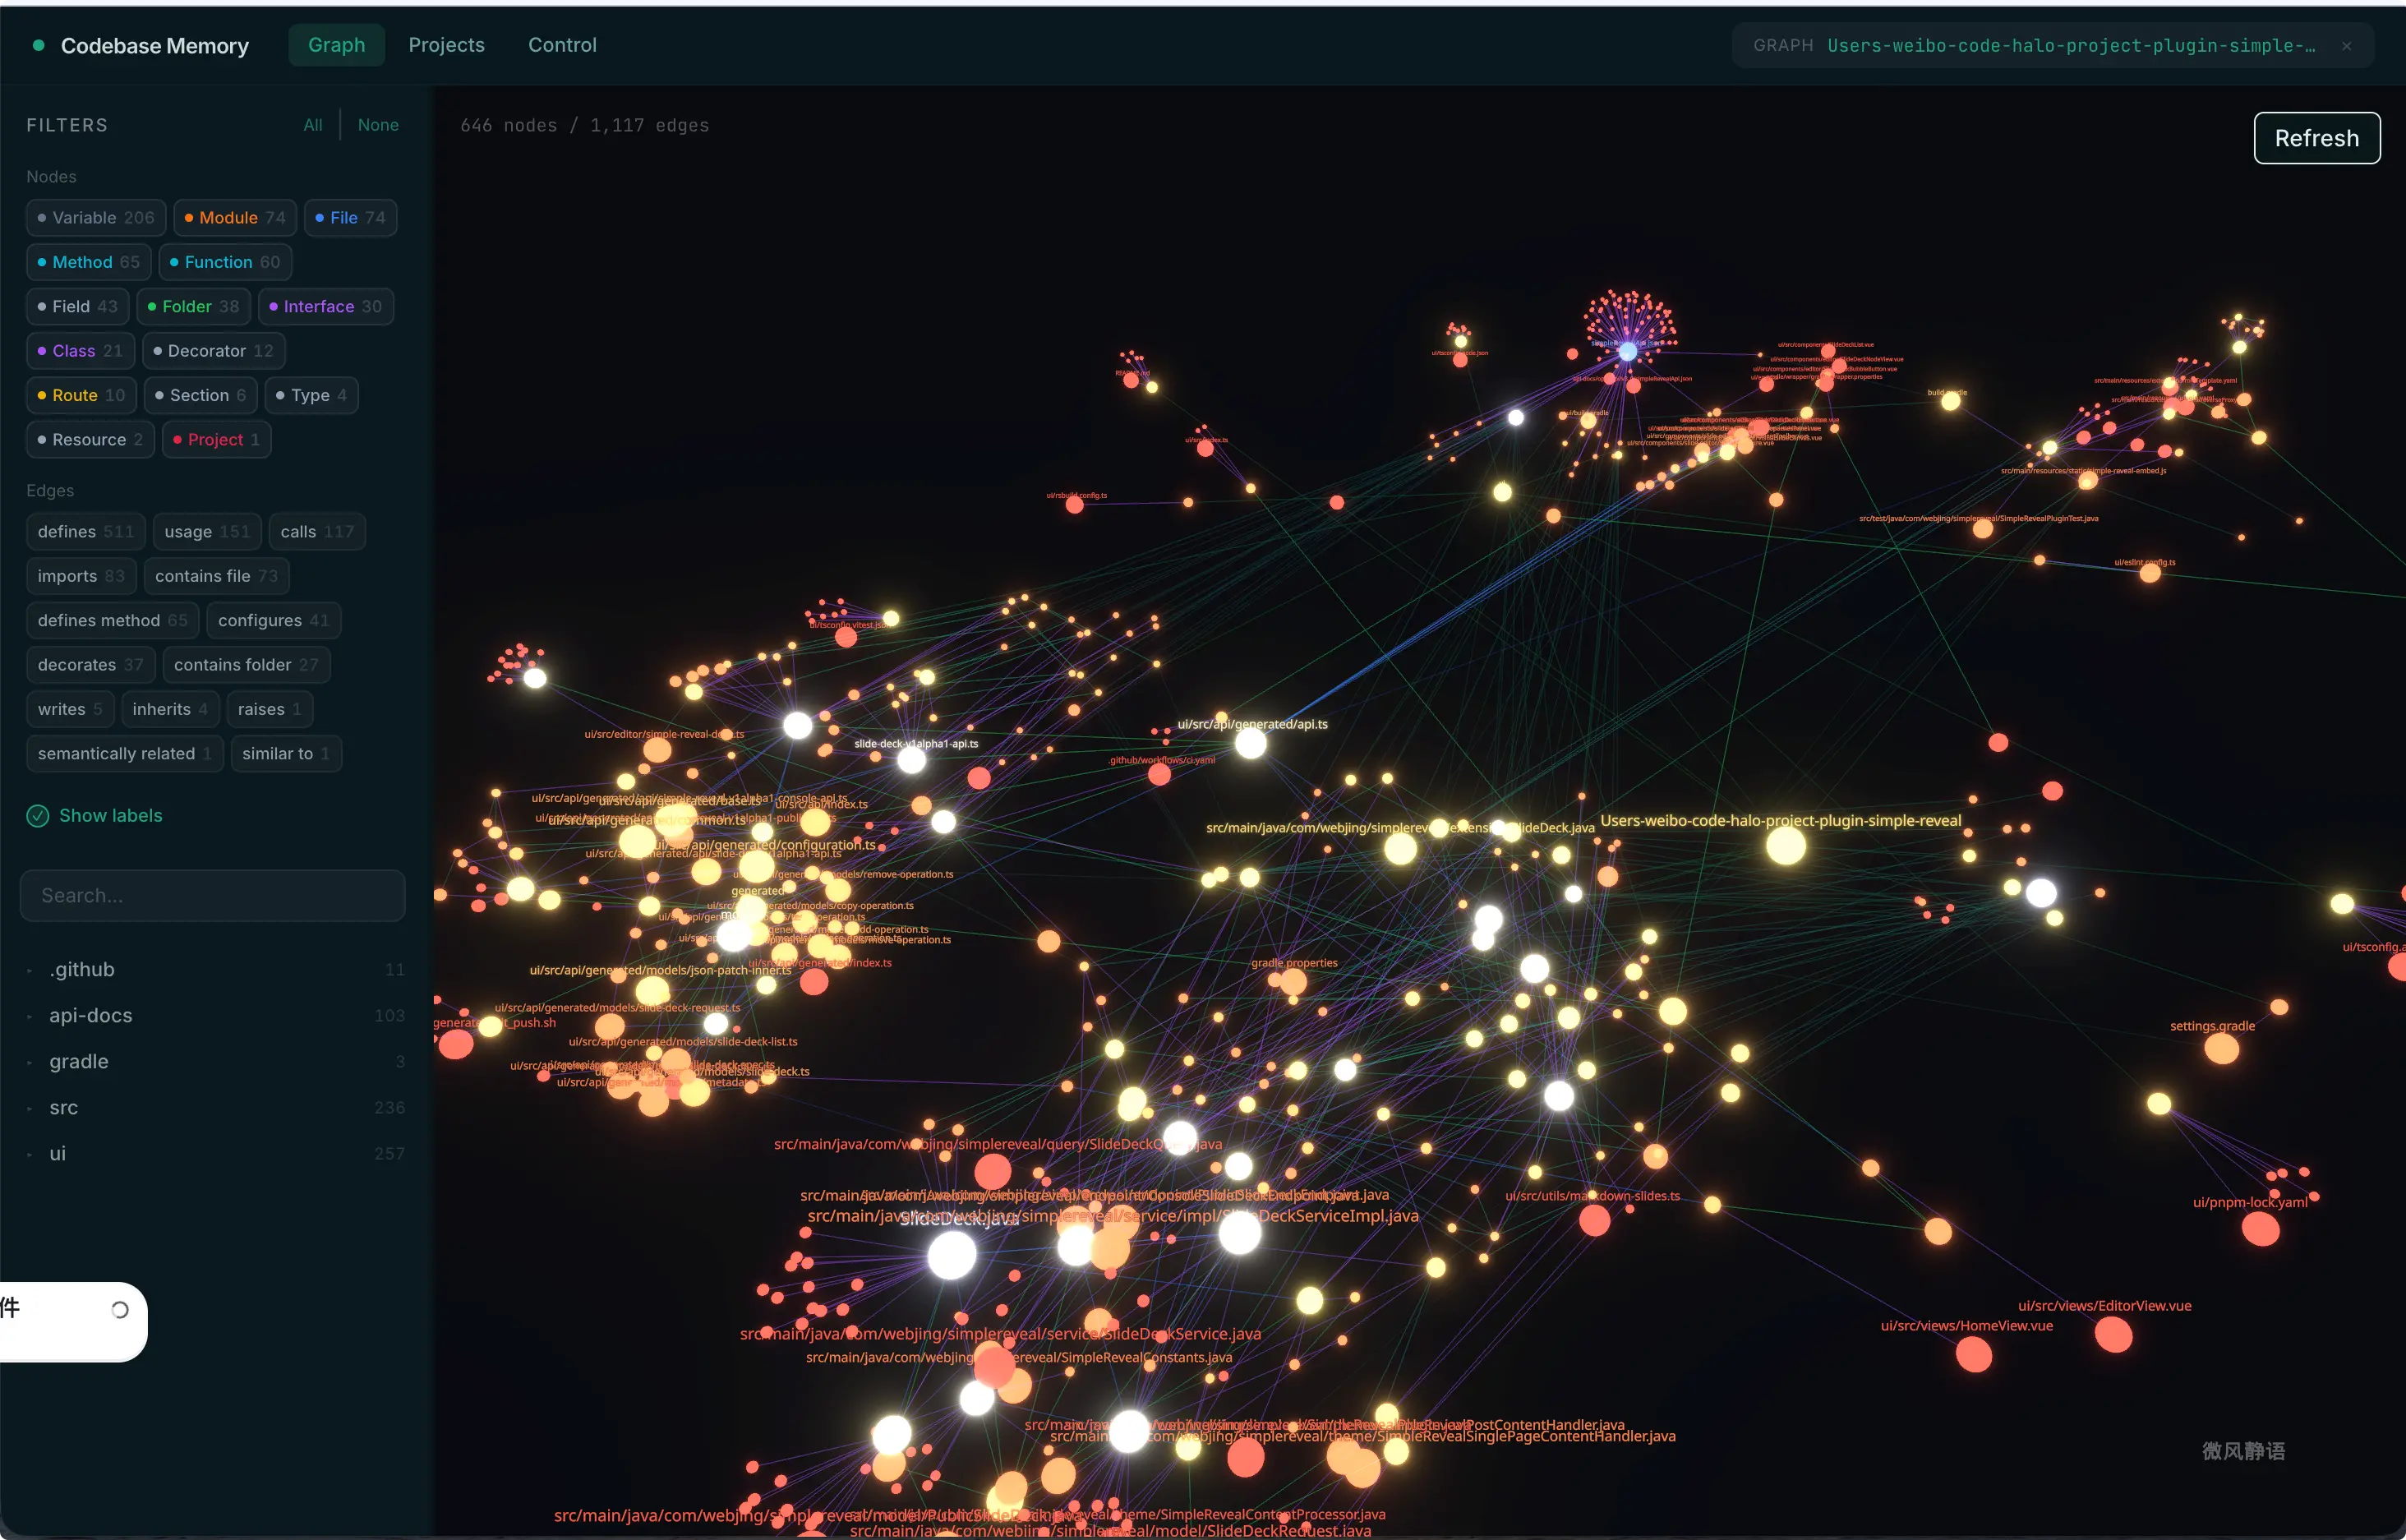2406x1540 pixels.
Task: Toggle the Route node filter
Action: click(82, 395)
